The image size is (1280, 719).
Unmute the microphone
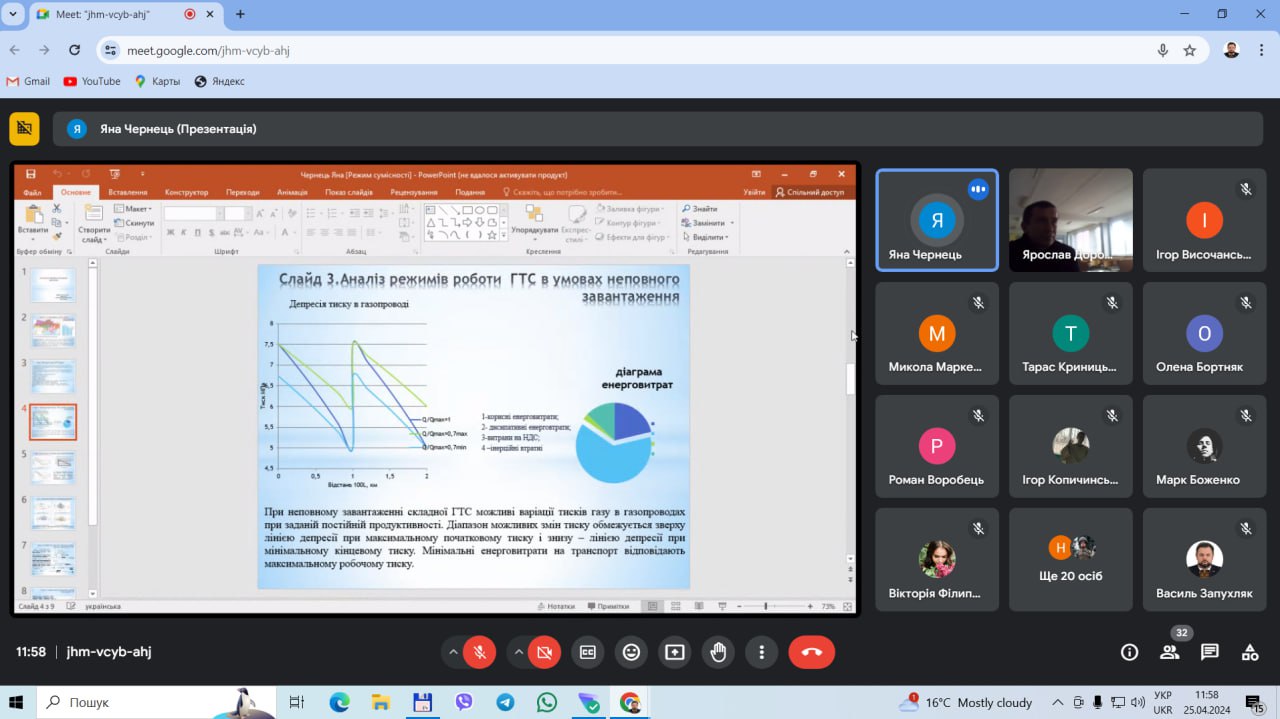click(x=480, y=652)
